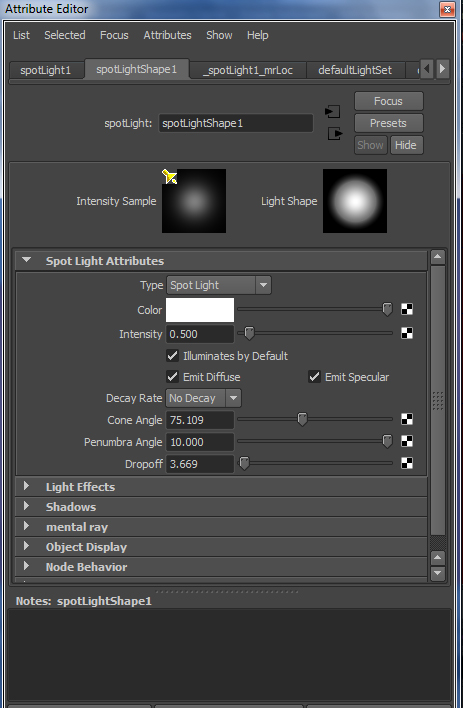Click the attribute list vertical scrollbar
The image size is (463, 708).
coord(437,402)
